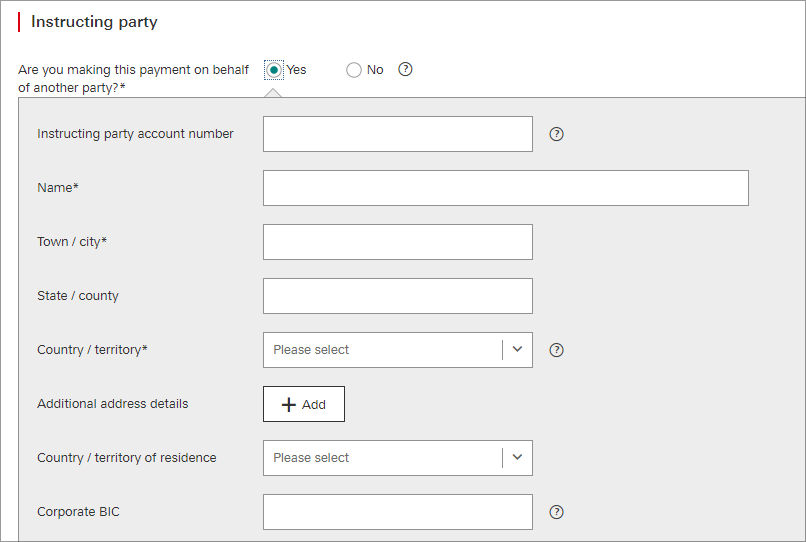Click the help icon beside the No option
Viewport: 806px width, 542px height.
tap(405, 70)
